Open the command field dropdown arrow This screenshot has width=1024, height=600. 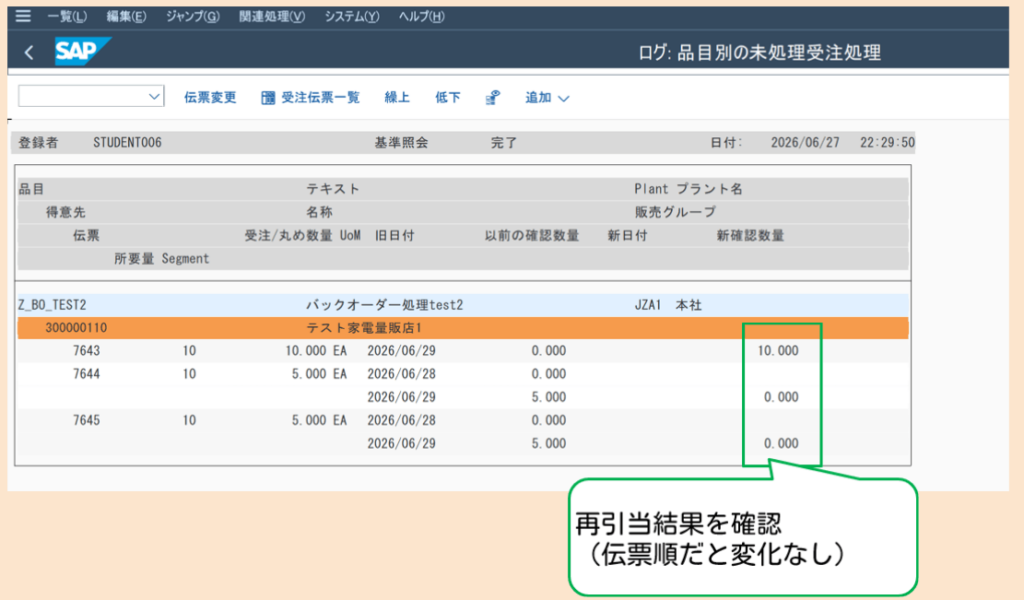[154, 97]
